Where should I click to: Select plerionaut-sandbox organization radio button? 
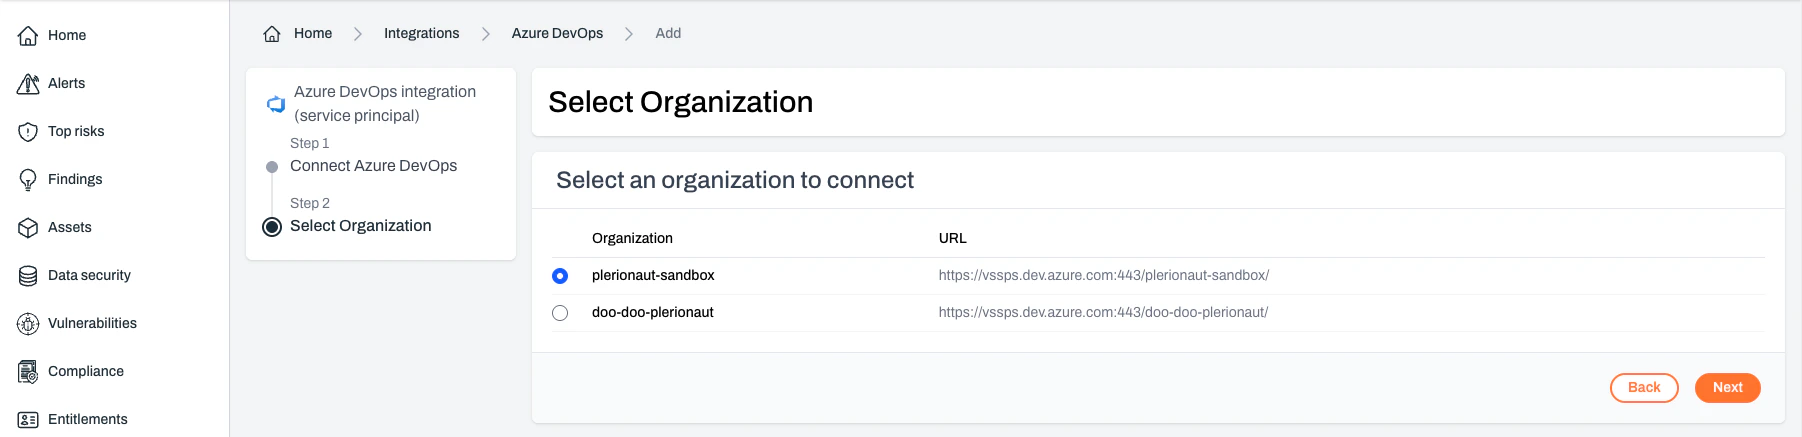point(560,276)
